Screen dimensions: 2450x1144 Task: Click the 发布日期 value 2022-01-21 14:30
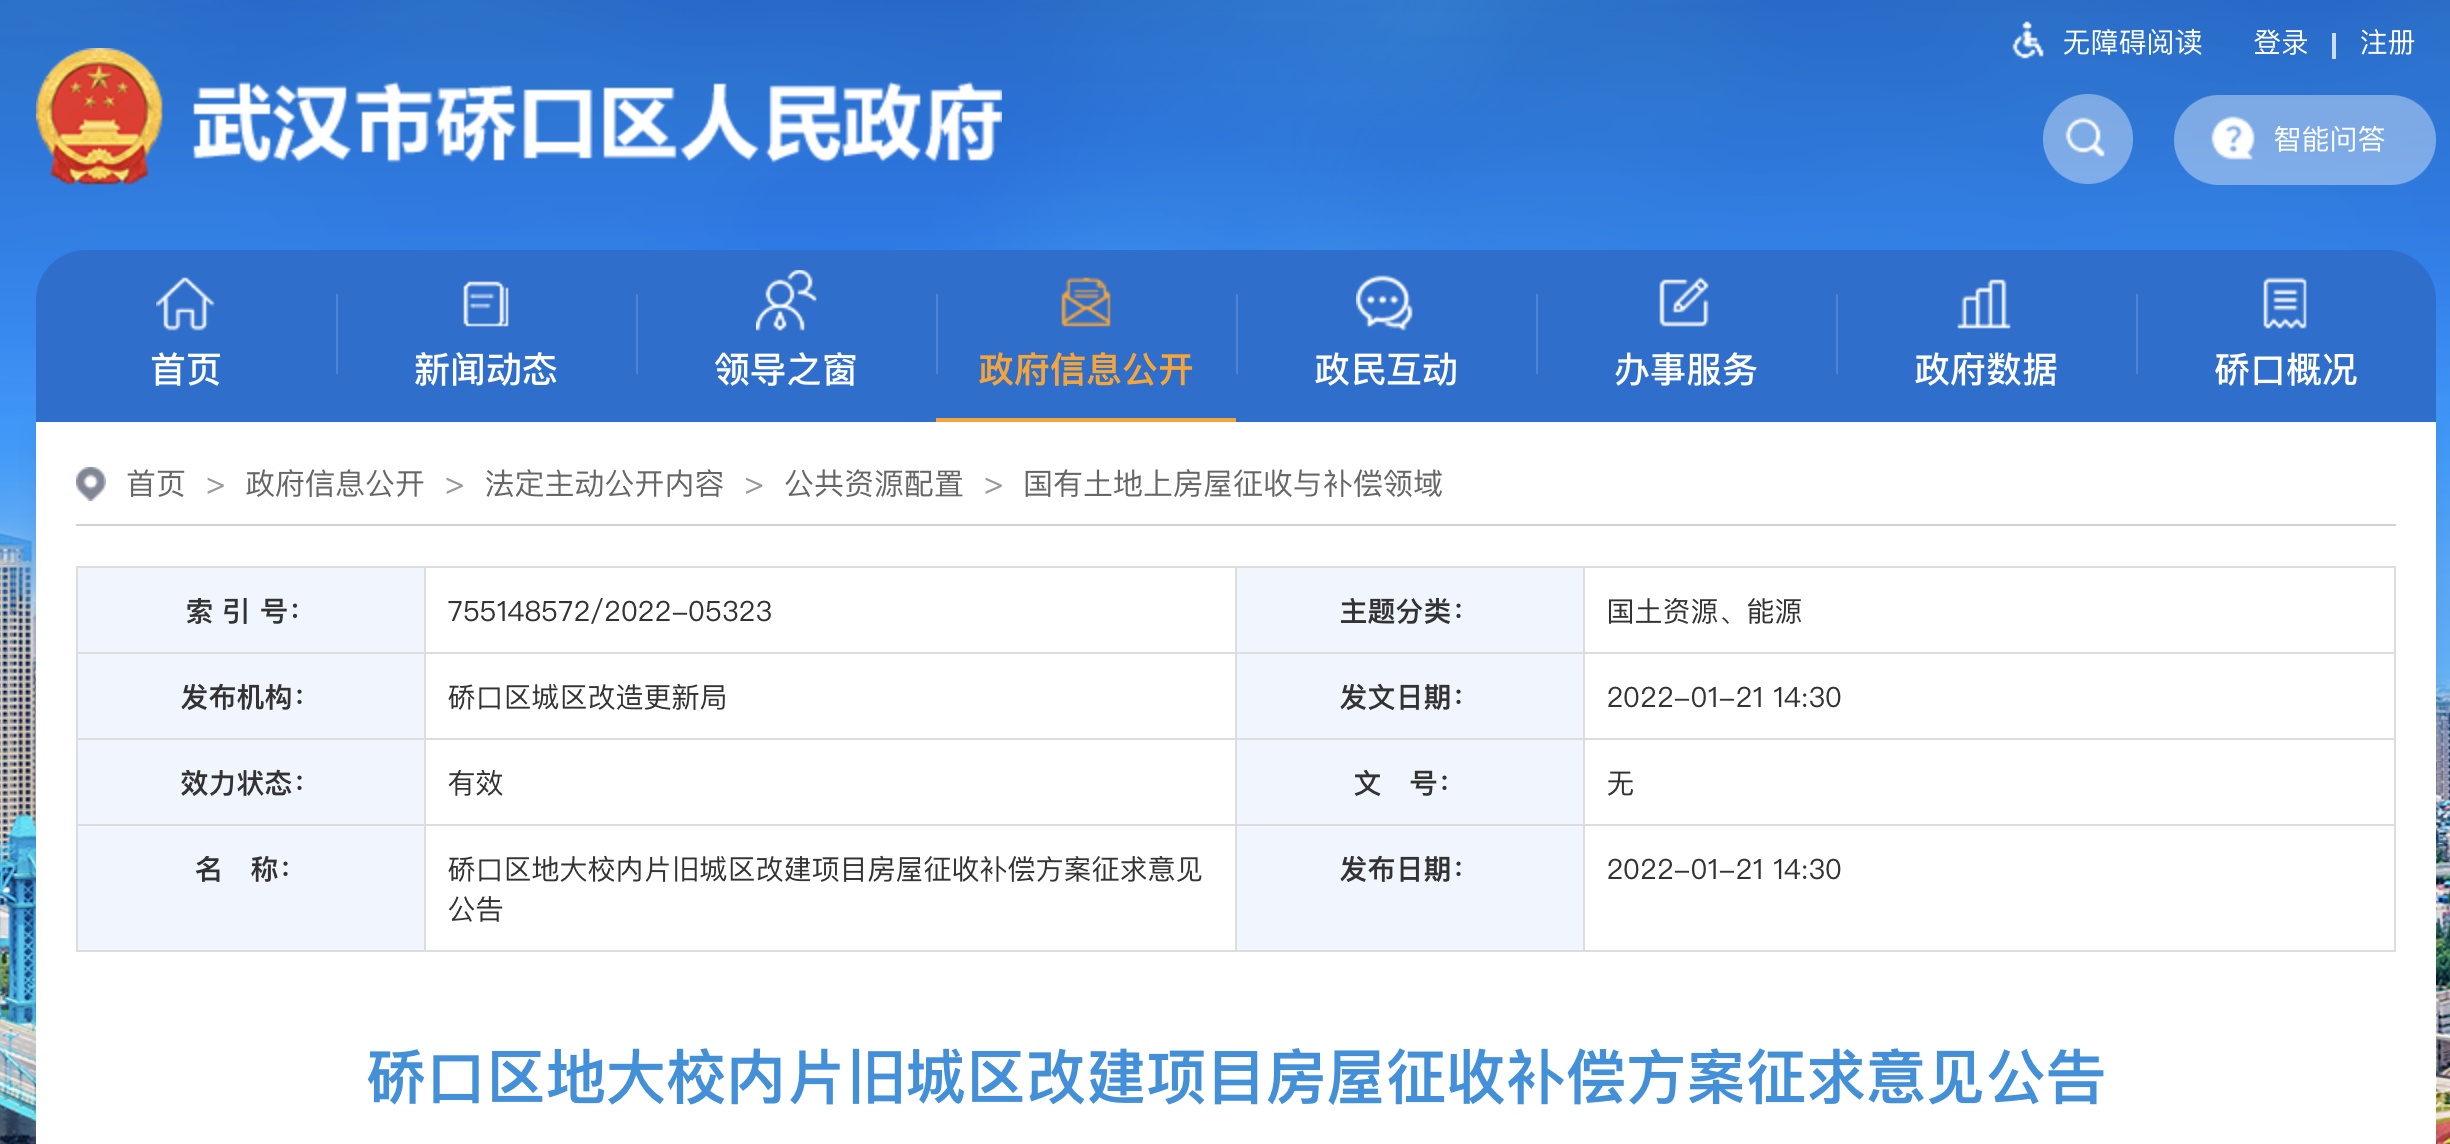[1723, 869]
